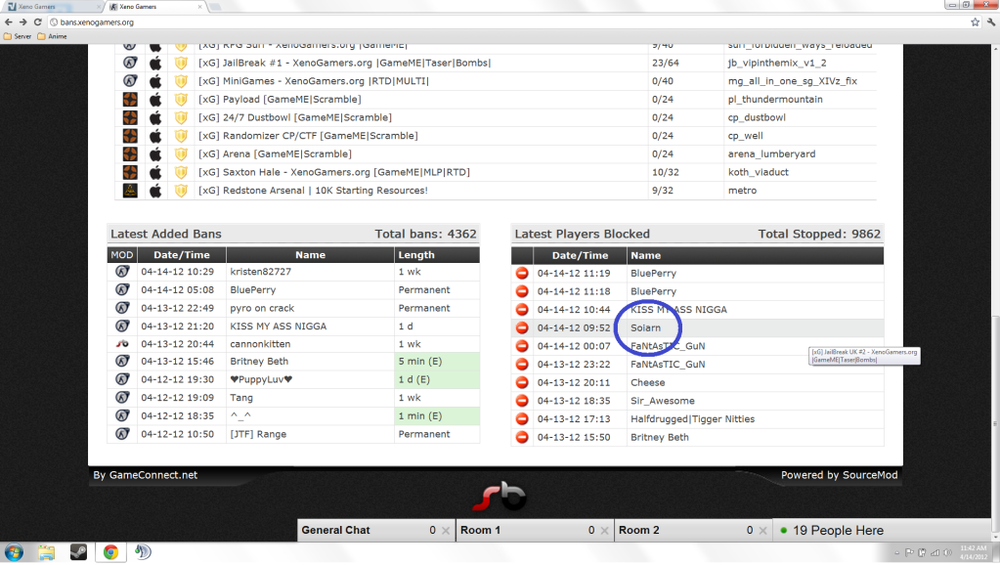This screenshot has height=565, width=1000.
Task: Close the Room 2 chat tab
Action: 763,531
